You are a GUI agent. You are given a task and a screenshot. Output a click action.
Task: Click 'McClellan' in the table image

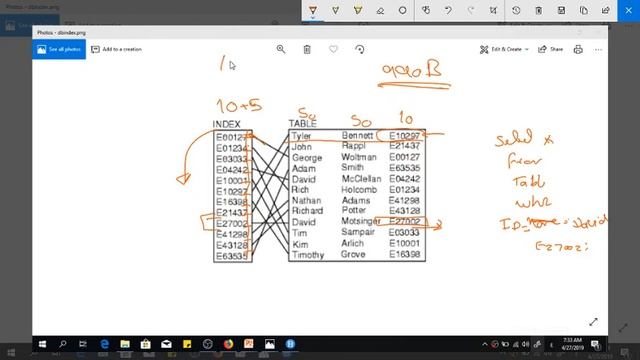tap(361, 179)
